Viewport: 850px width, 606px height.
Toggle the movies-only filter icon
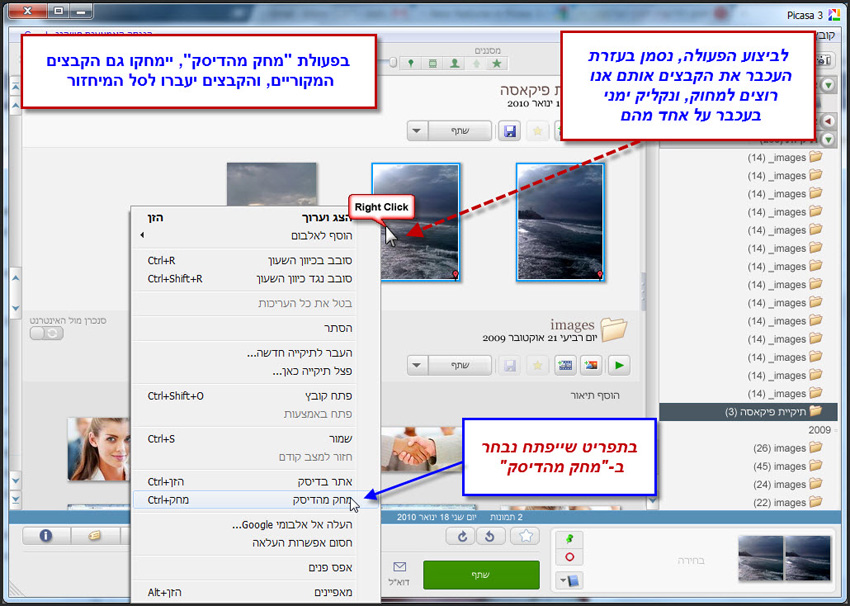[433, 63]
